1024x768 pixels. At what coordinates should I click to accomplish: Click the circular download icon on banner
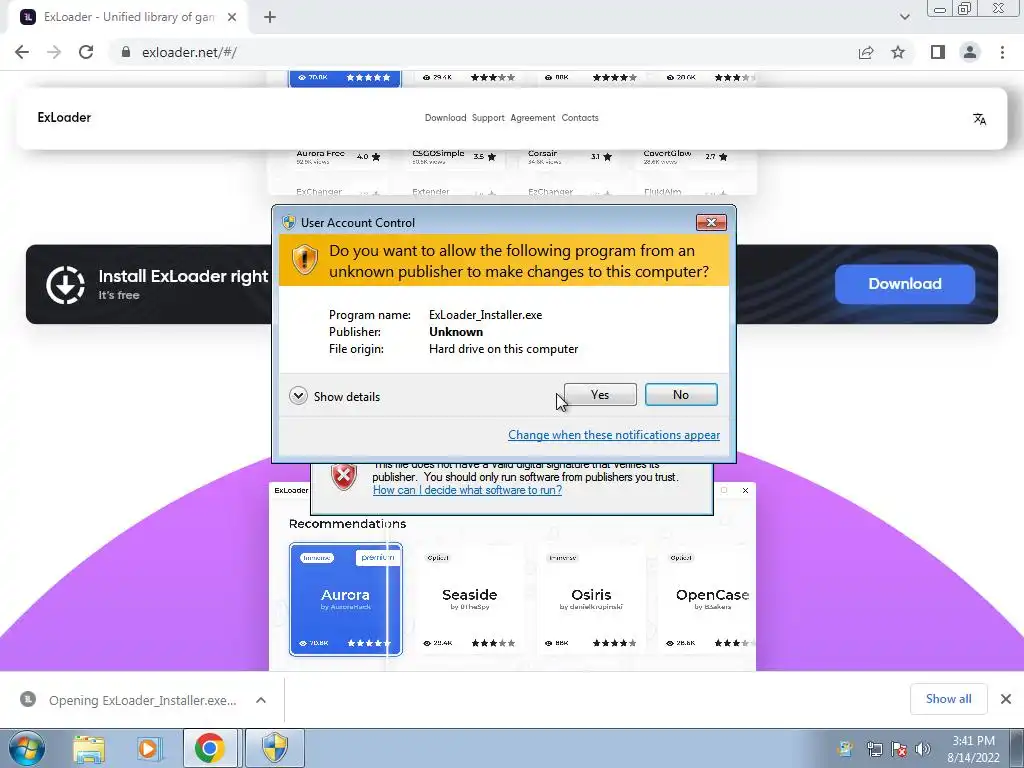point(65,285)
